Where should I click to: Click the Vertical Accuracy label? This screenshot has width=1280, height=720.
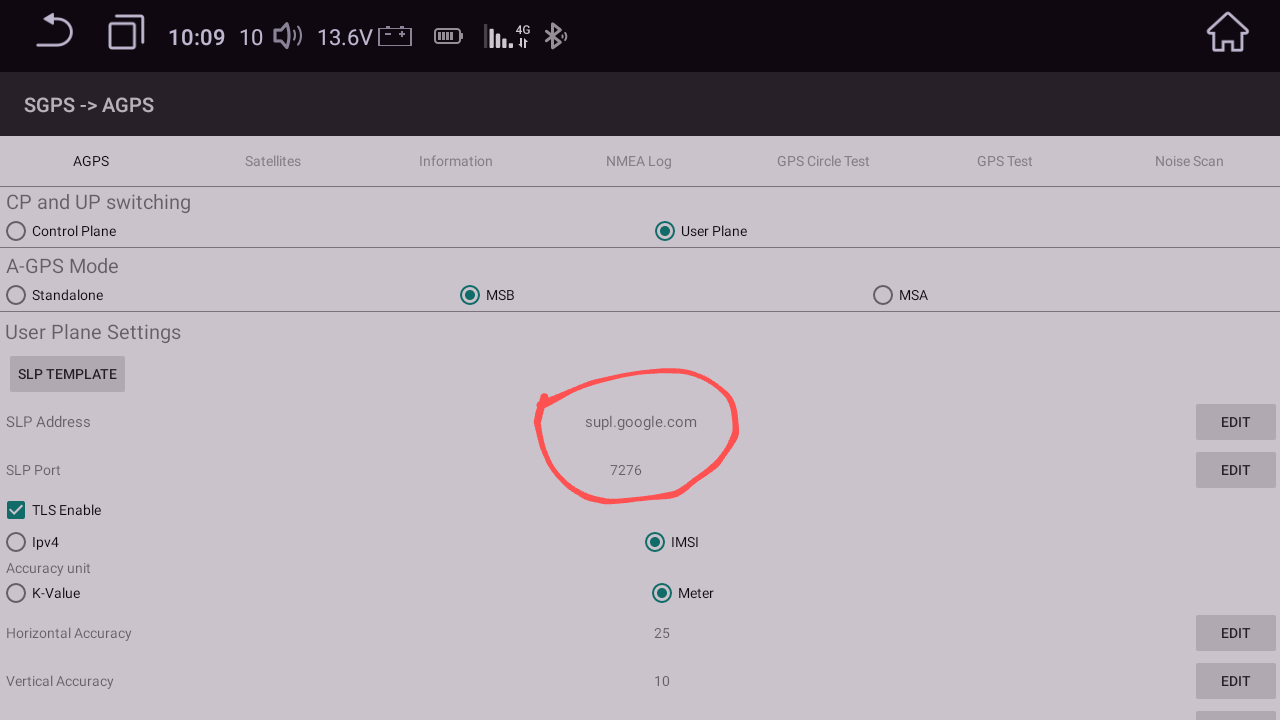coord(60,681)
